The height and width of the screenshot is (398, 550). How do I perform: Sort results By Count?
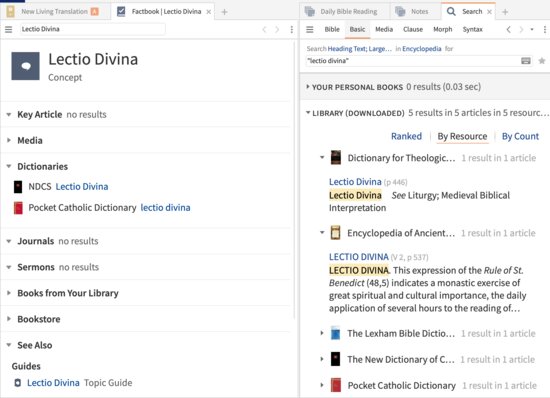click(x=520, y=136)
